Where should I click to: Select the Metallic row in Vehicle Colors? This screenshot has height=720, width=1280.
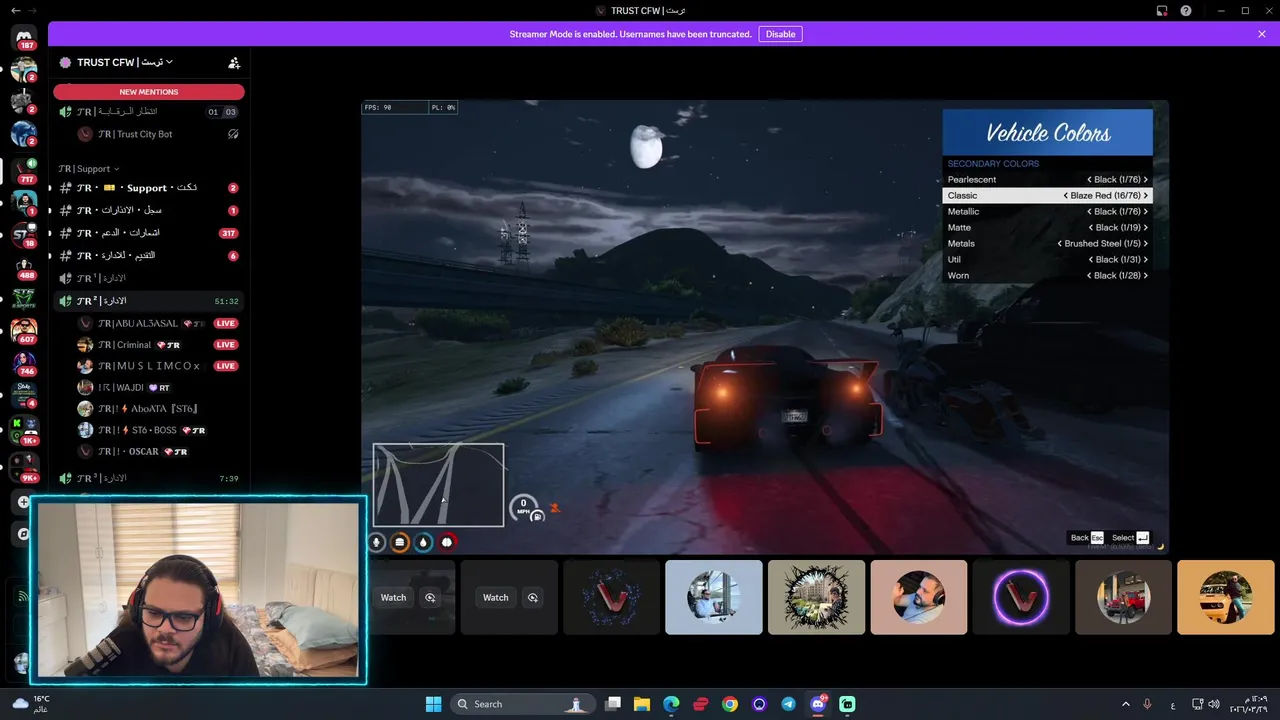1047,211
